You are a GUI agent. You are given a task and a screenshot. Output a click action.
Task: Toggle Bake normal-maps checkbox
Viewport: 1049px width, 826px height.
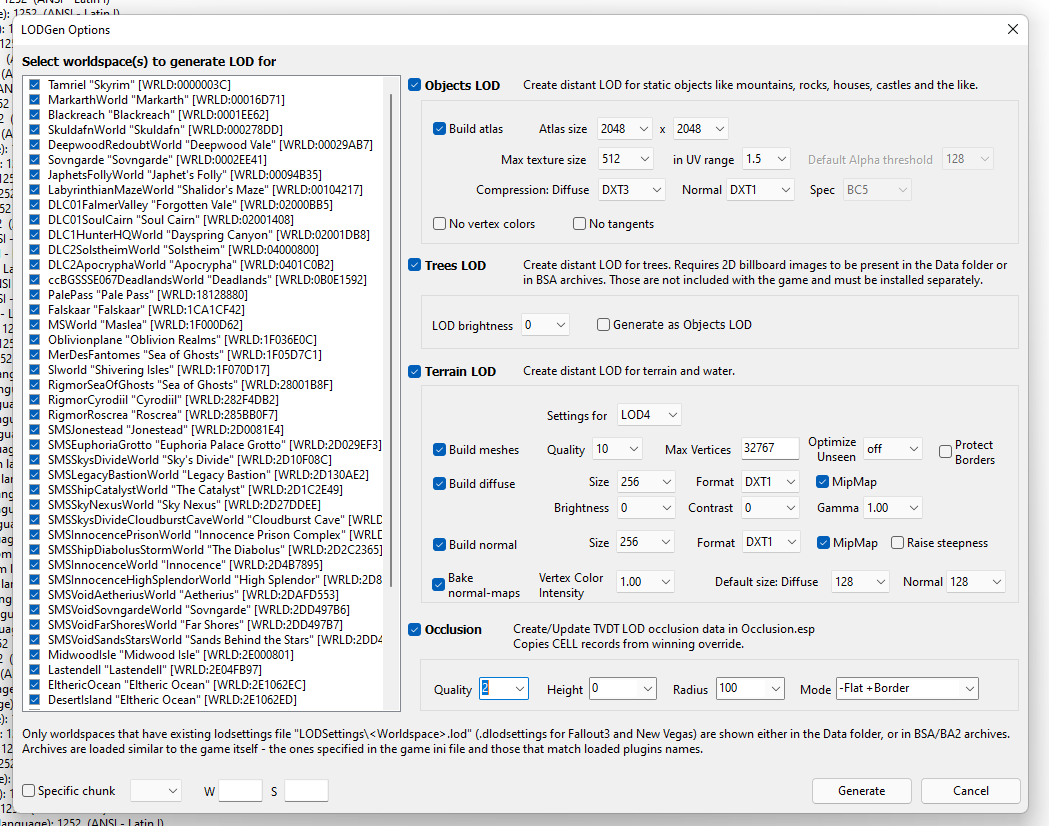coord(439,585)
